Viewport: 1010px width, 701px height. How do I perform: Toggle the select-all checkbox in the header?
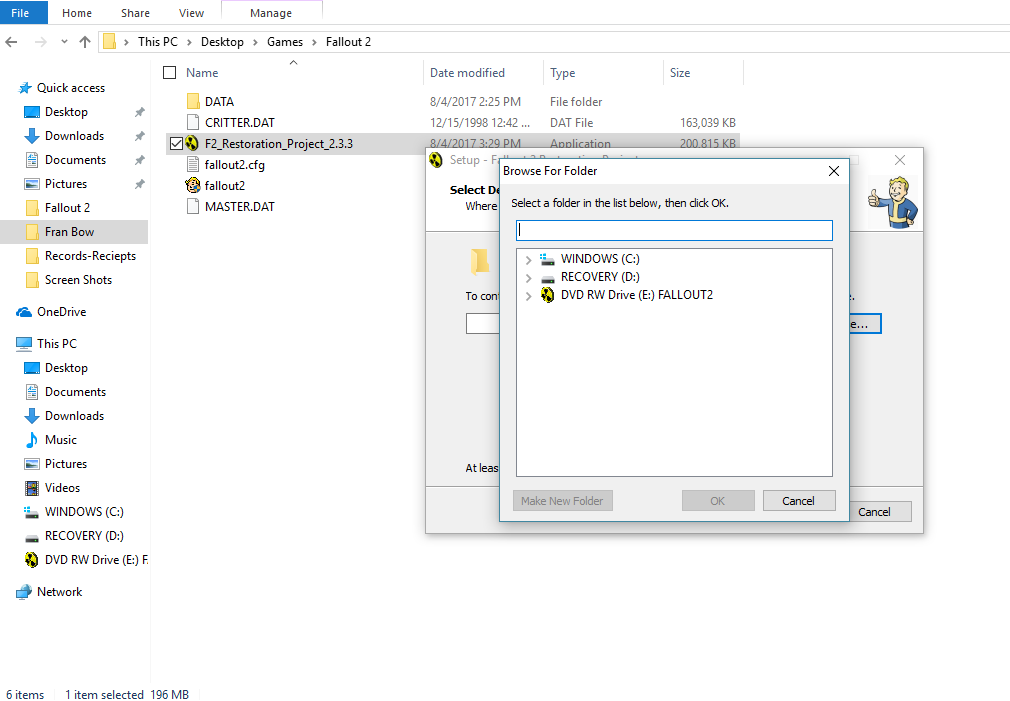pos(169,73)
